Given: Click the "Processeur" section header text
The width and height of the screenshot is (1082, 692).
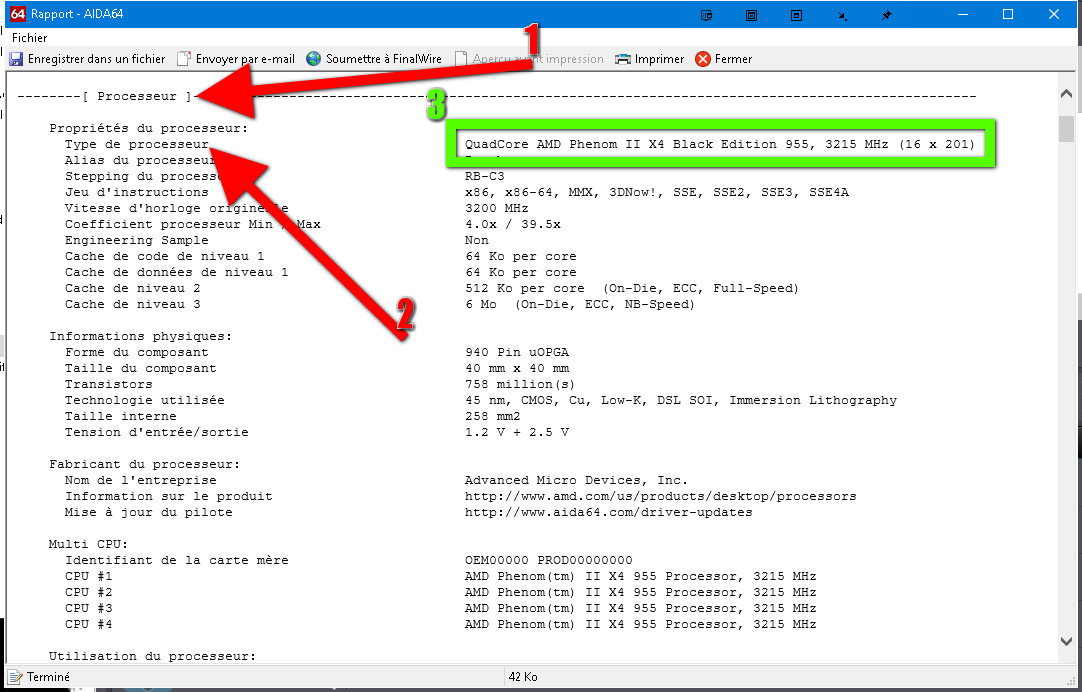Looking at the screenshot, I should (x=137, y=97).
